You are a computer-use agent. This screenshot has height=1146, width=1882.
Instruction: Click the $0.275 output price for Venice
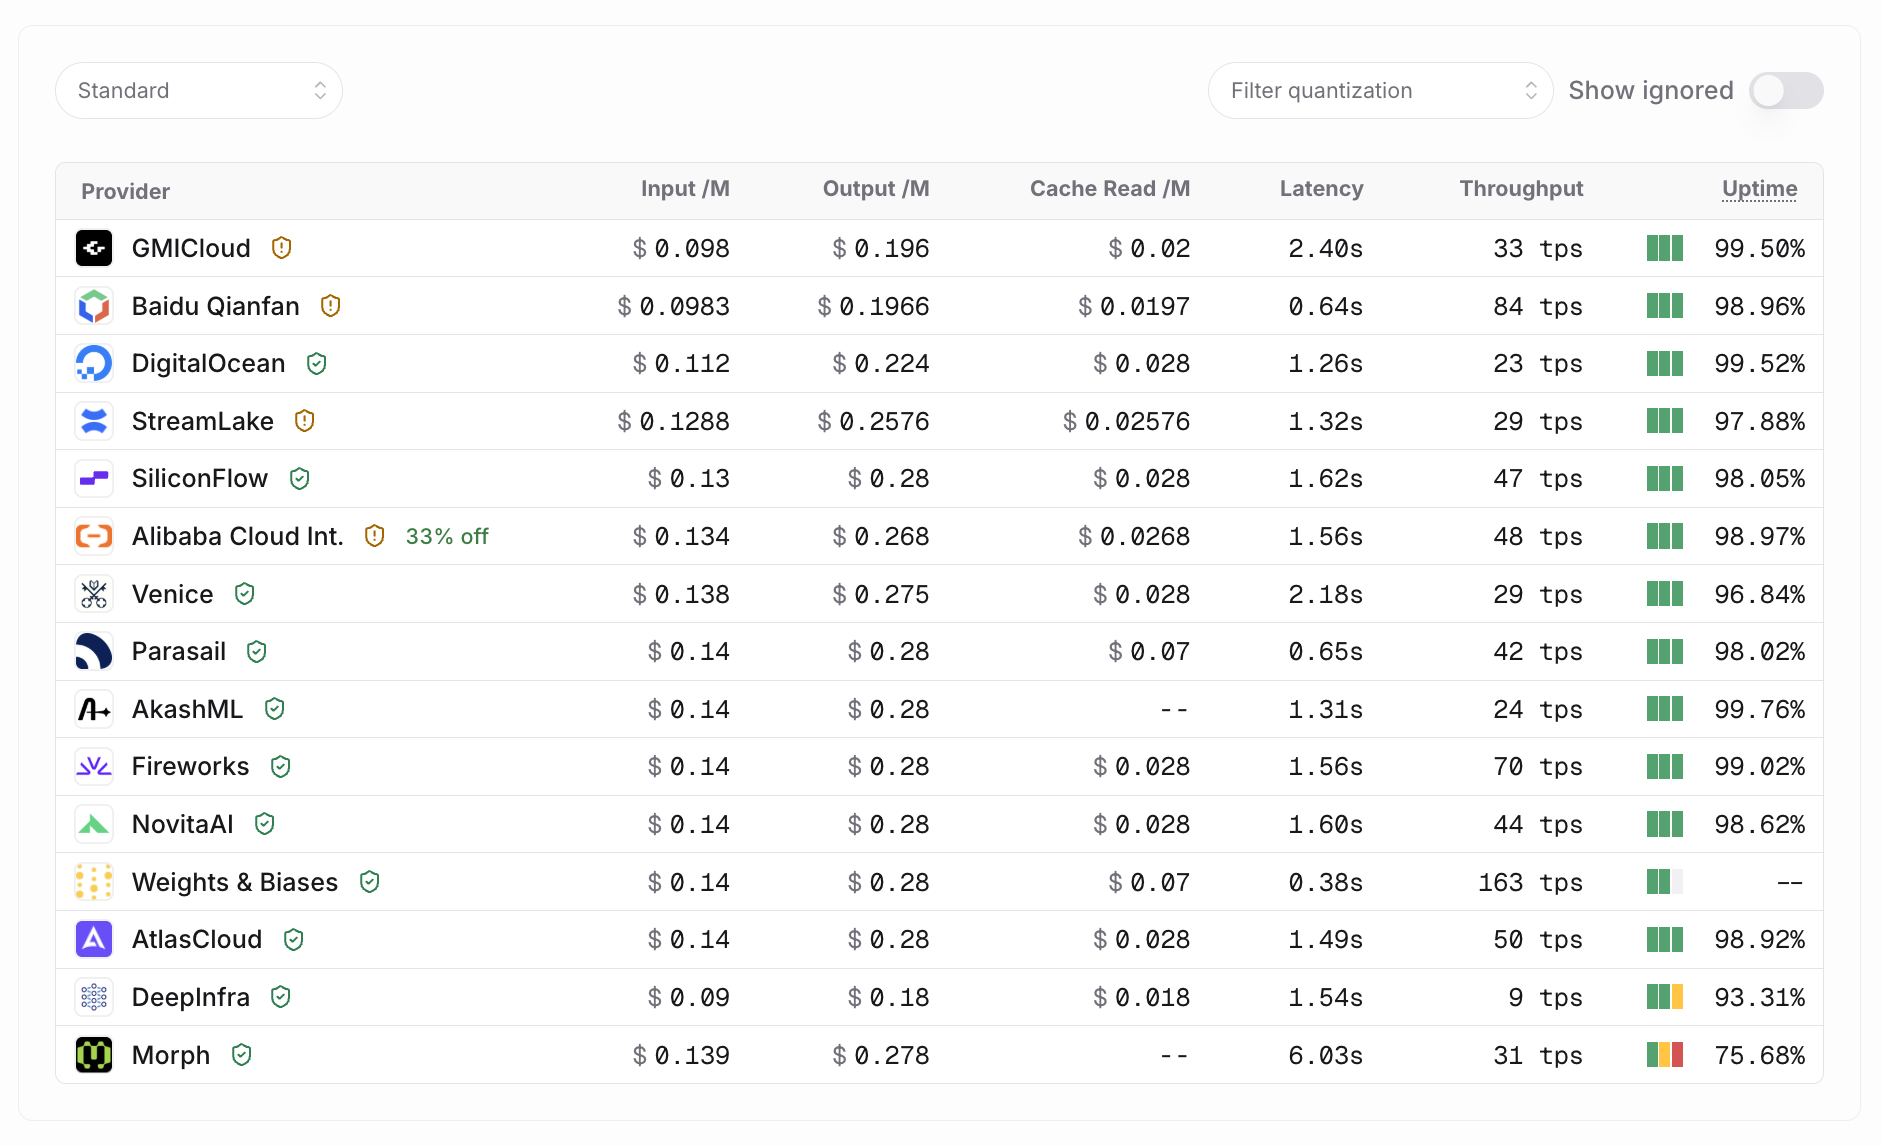[x=880, y=594]
